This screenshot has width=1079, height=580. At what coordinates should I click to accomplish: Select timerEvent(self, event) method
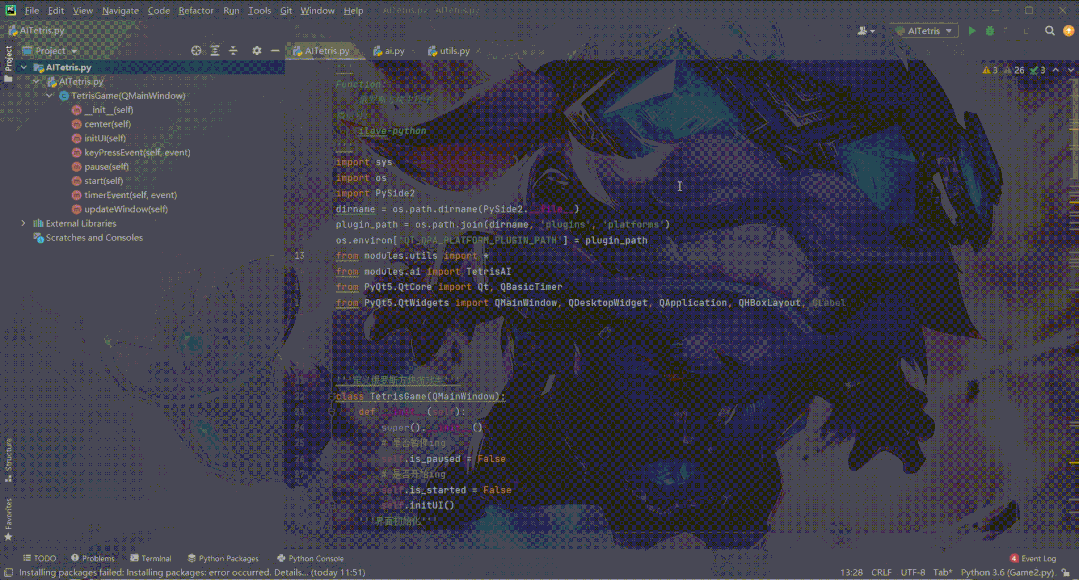pos(124,195)
